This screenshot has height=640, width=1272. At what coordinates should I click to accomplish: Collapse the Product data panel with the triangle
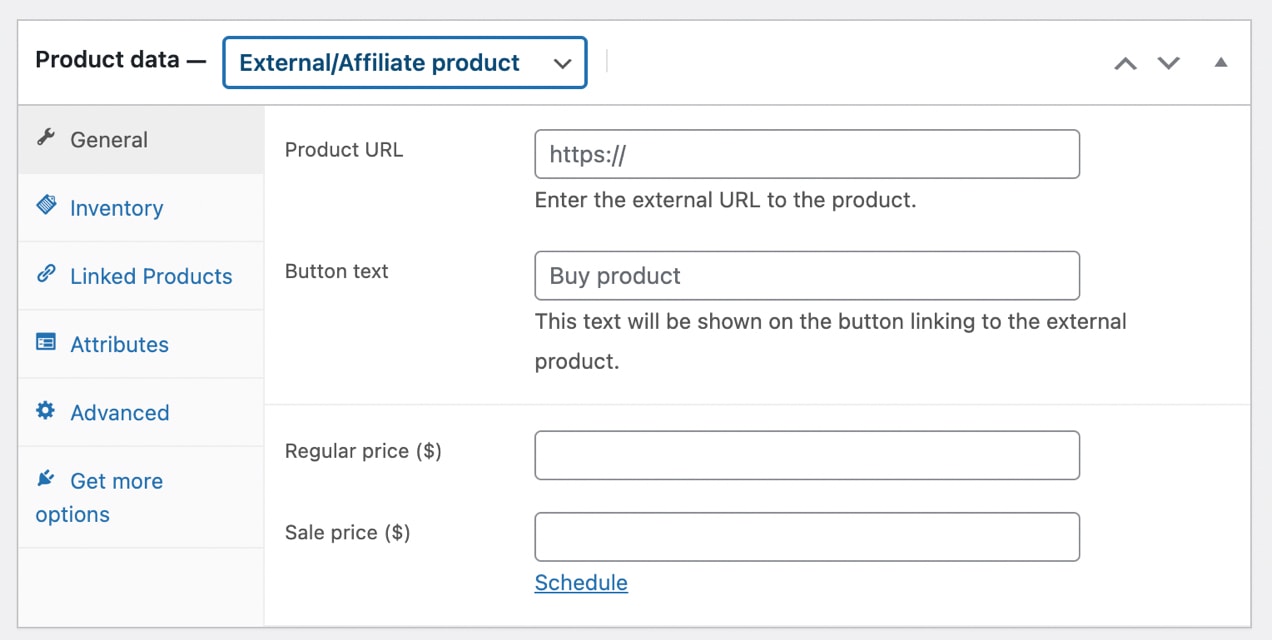tap(1220, 62)
